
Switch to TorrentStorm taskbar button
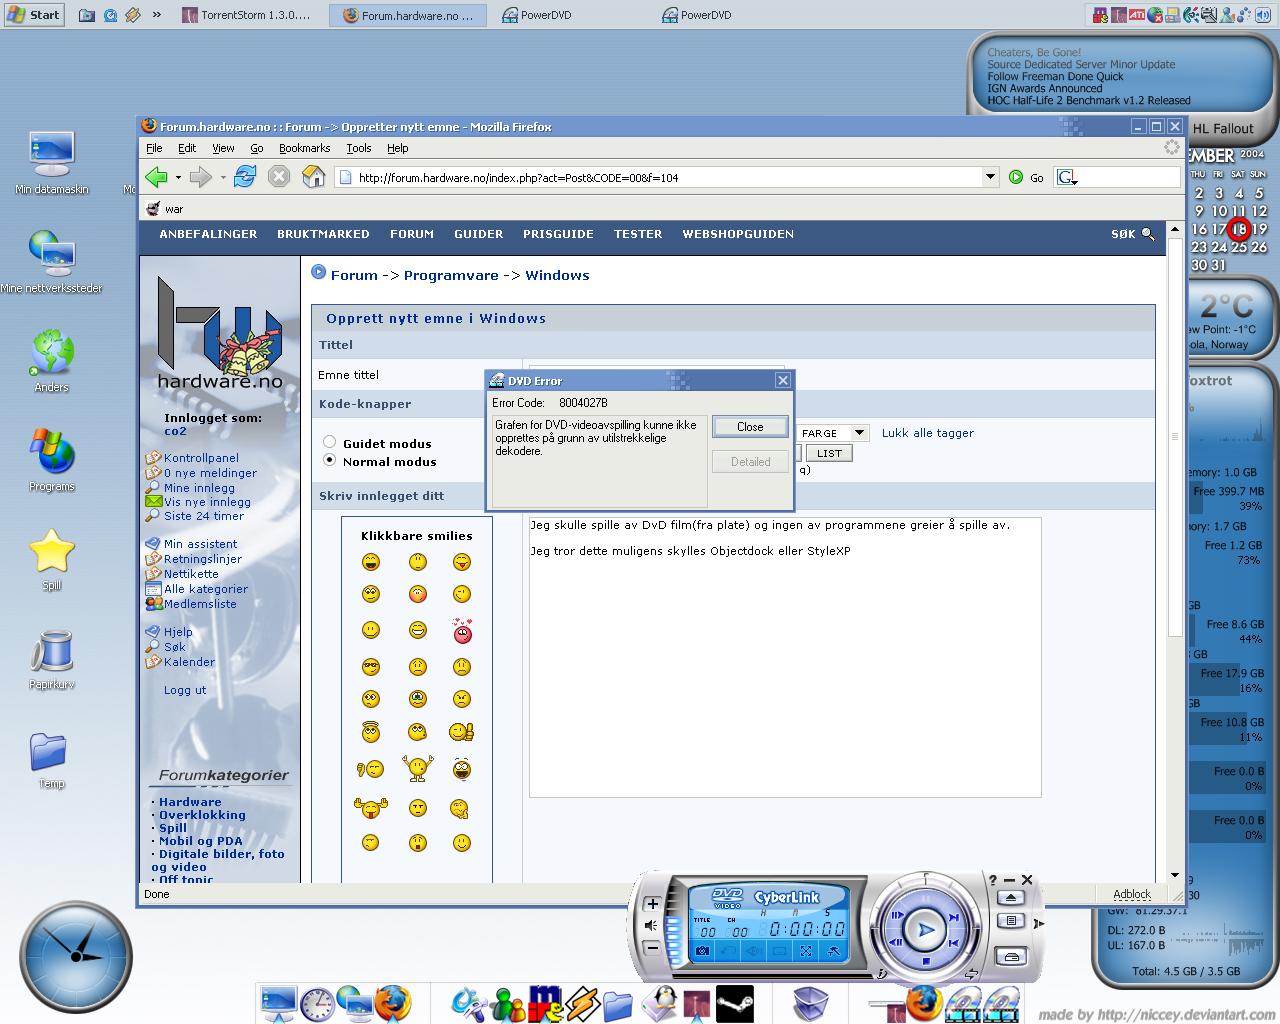247,15
